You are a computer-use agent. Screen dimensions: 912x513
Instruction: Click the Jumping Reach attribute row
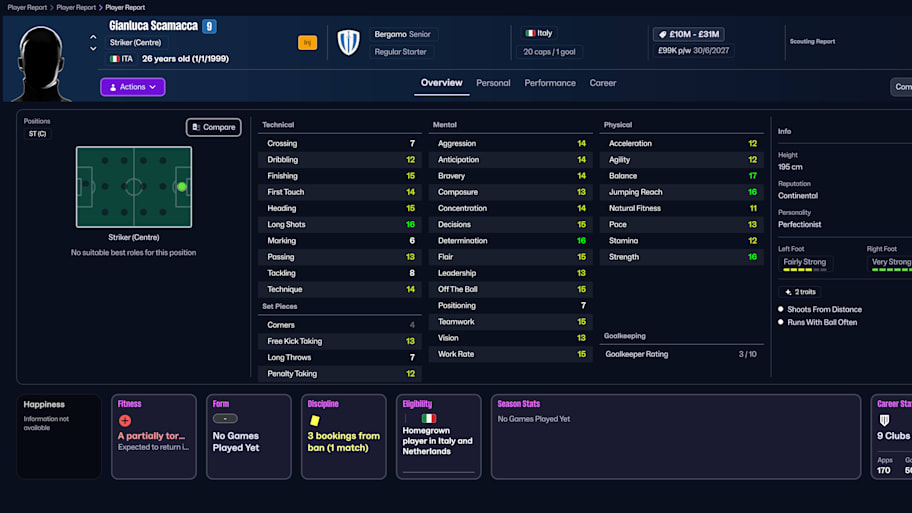coord(682,192)
